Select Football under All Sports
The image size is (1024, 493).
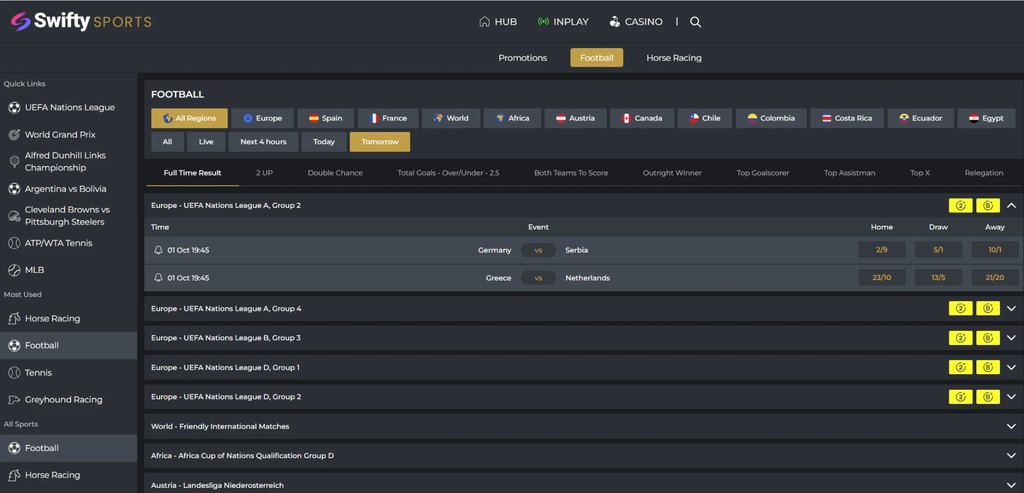[x=69, y=448]
